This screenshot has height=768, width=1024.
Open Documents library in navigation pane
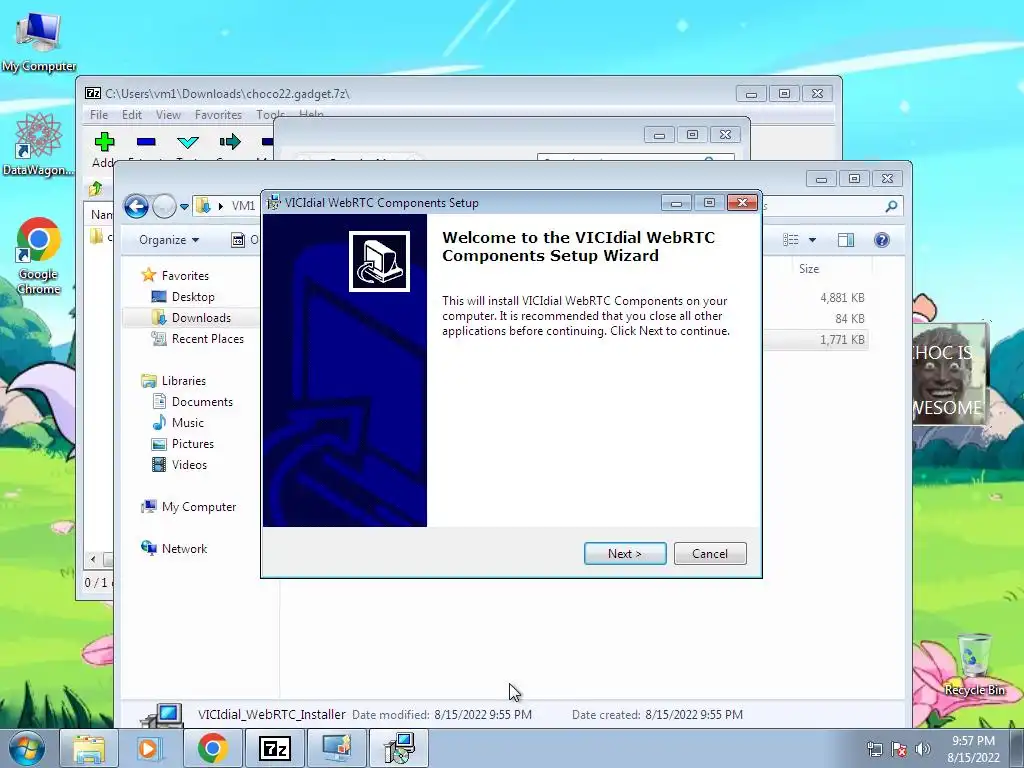(x=202, y=402)
